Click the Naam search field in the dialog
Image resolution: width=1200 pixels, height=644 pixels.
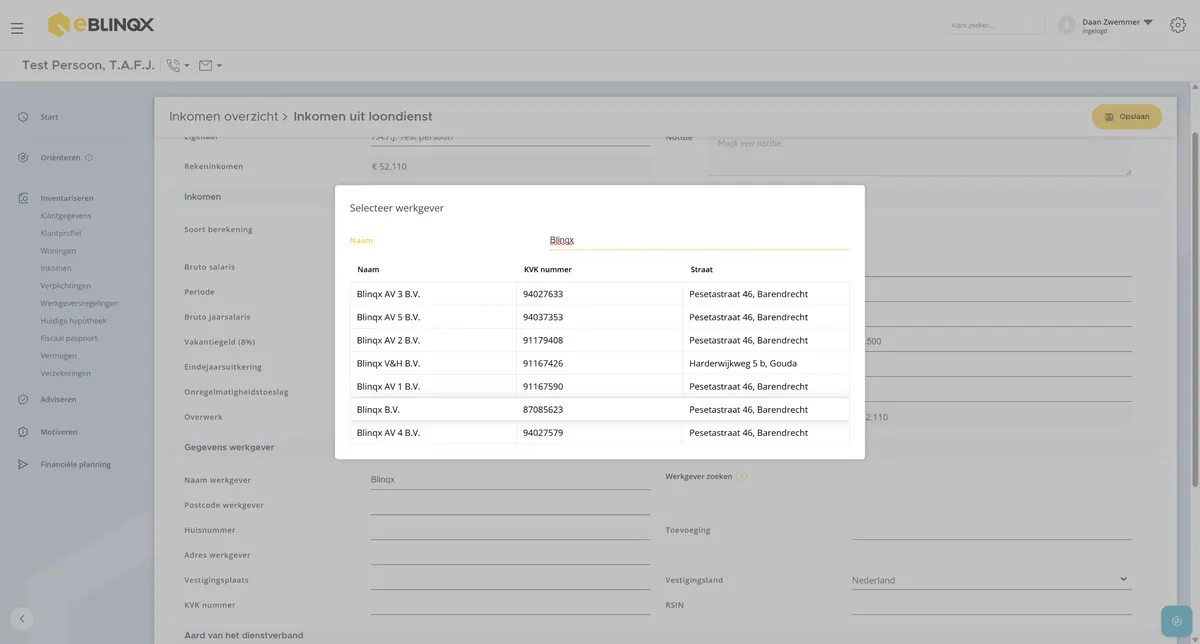click(x=699, y=240)
